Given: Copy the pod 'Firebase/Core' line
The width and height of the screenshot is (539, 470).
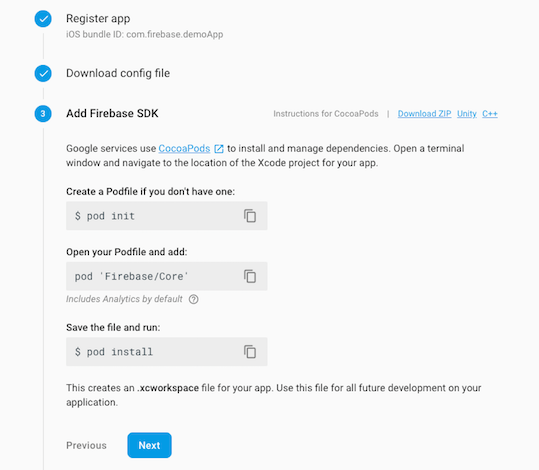Looking at the screenshot, I should (250, 276).
